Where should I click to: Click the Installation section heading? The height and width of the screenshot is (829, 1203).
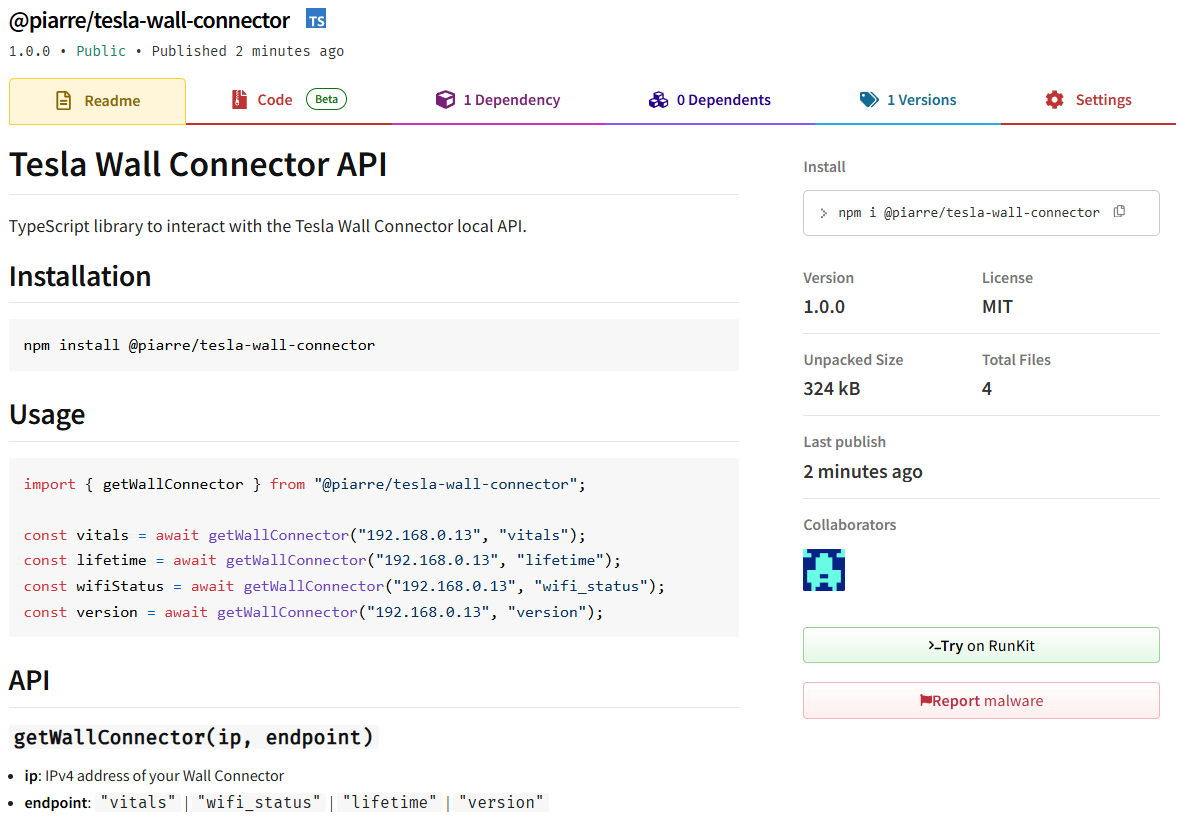(80, 277)
